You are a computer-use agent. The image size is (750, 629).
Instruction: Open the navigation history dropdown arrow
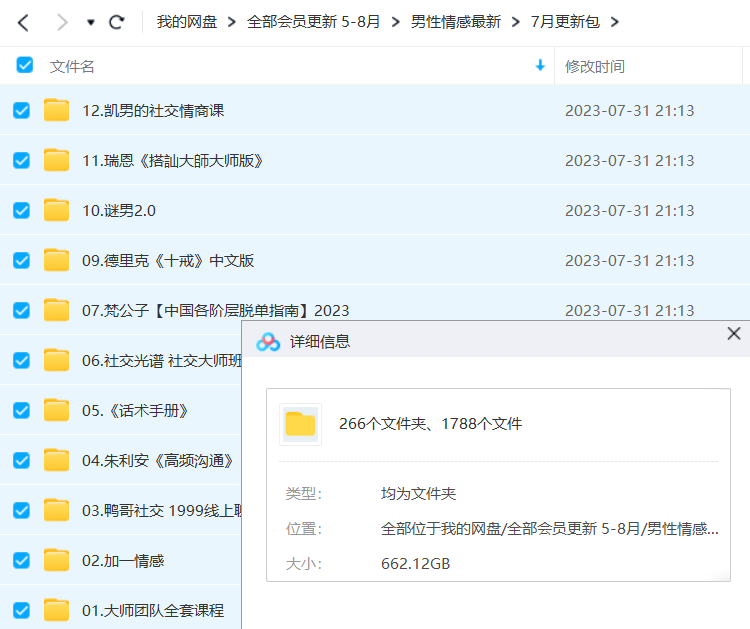(x=90, y=22)
